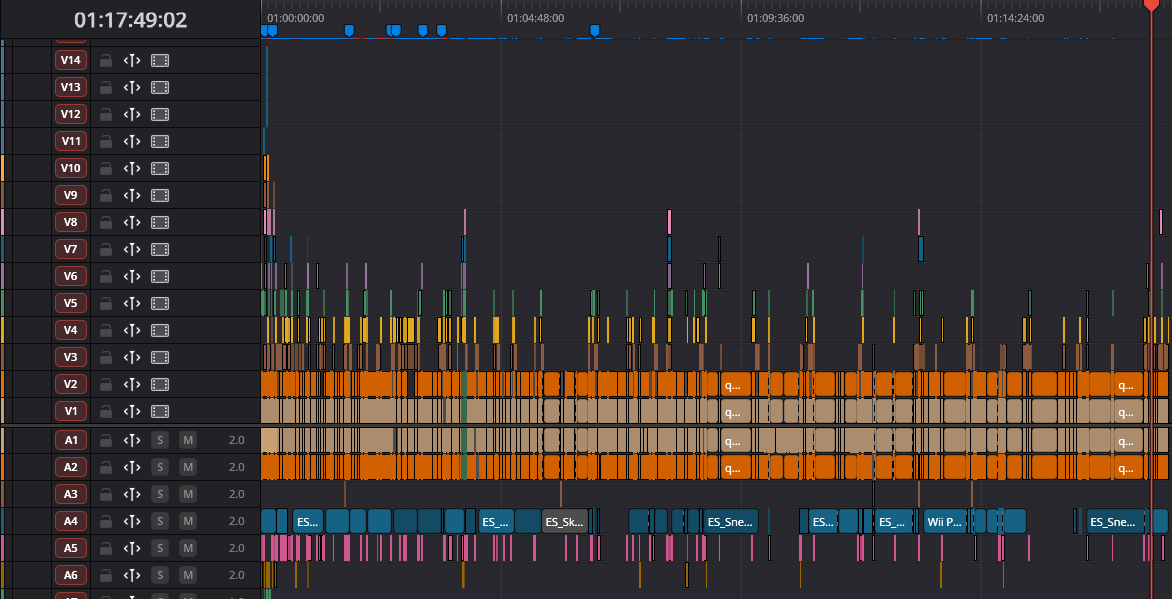The image size is (1172, 599).
Task: Lock the V10 video track
Action: coord(106,168)
